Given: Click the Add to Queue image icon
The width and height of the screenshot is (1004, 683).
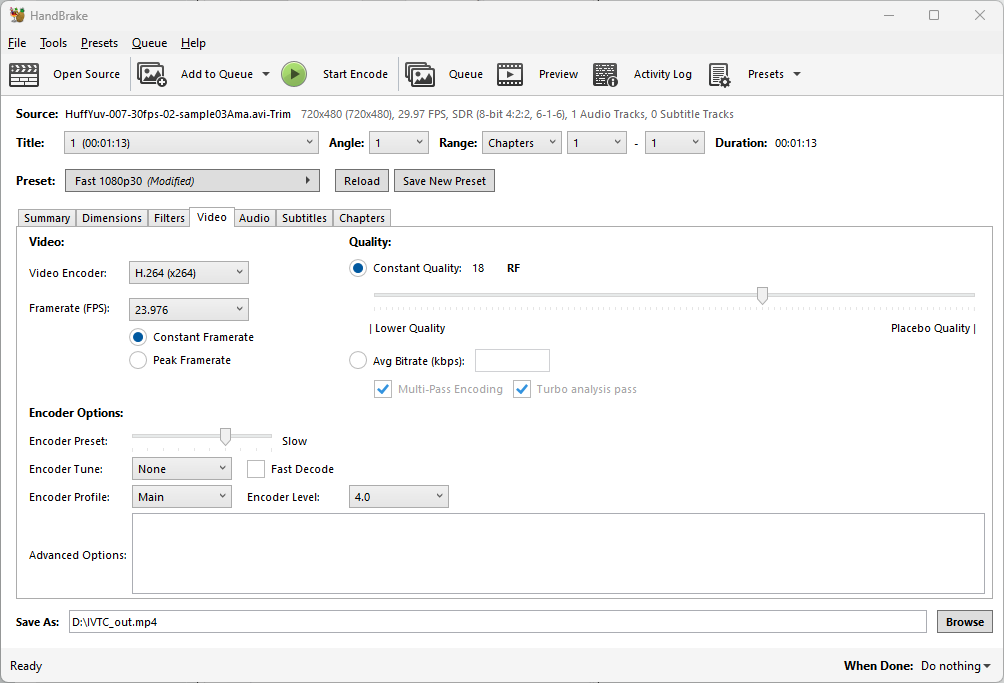Looking at the screenshot, I should 152,74.
